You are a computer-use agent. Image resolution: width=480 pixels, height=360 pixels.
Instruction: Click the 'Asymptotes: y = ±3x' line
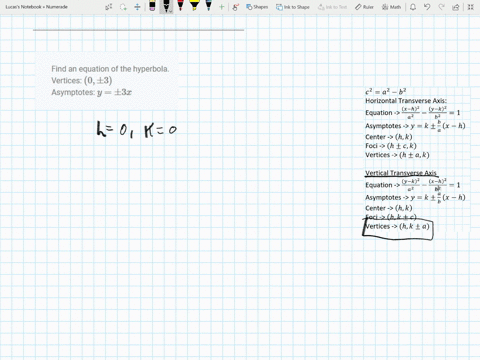(x=91, y=92)
